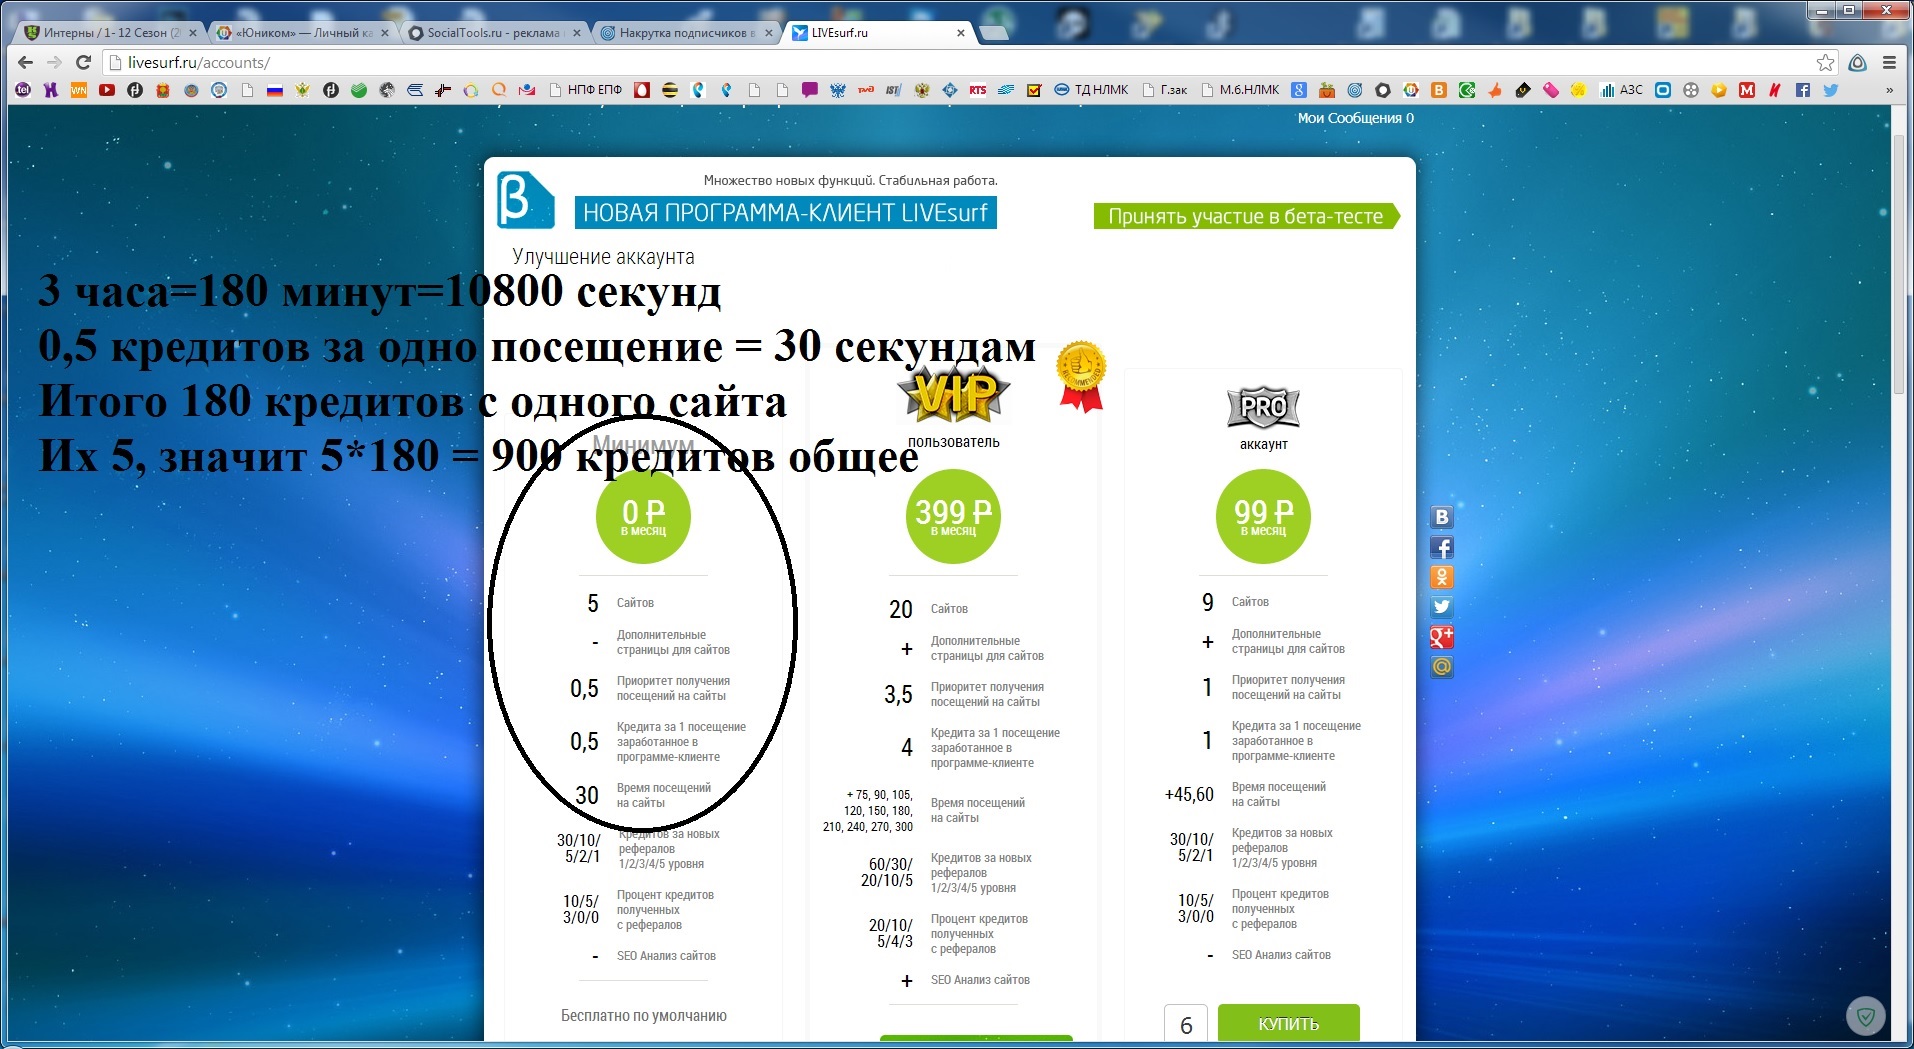Click the VIP 399 ₽ price circle
The width and height of the screenshot is (1914, 1049).
tap(954, 516)
